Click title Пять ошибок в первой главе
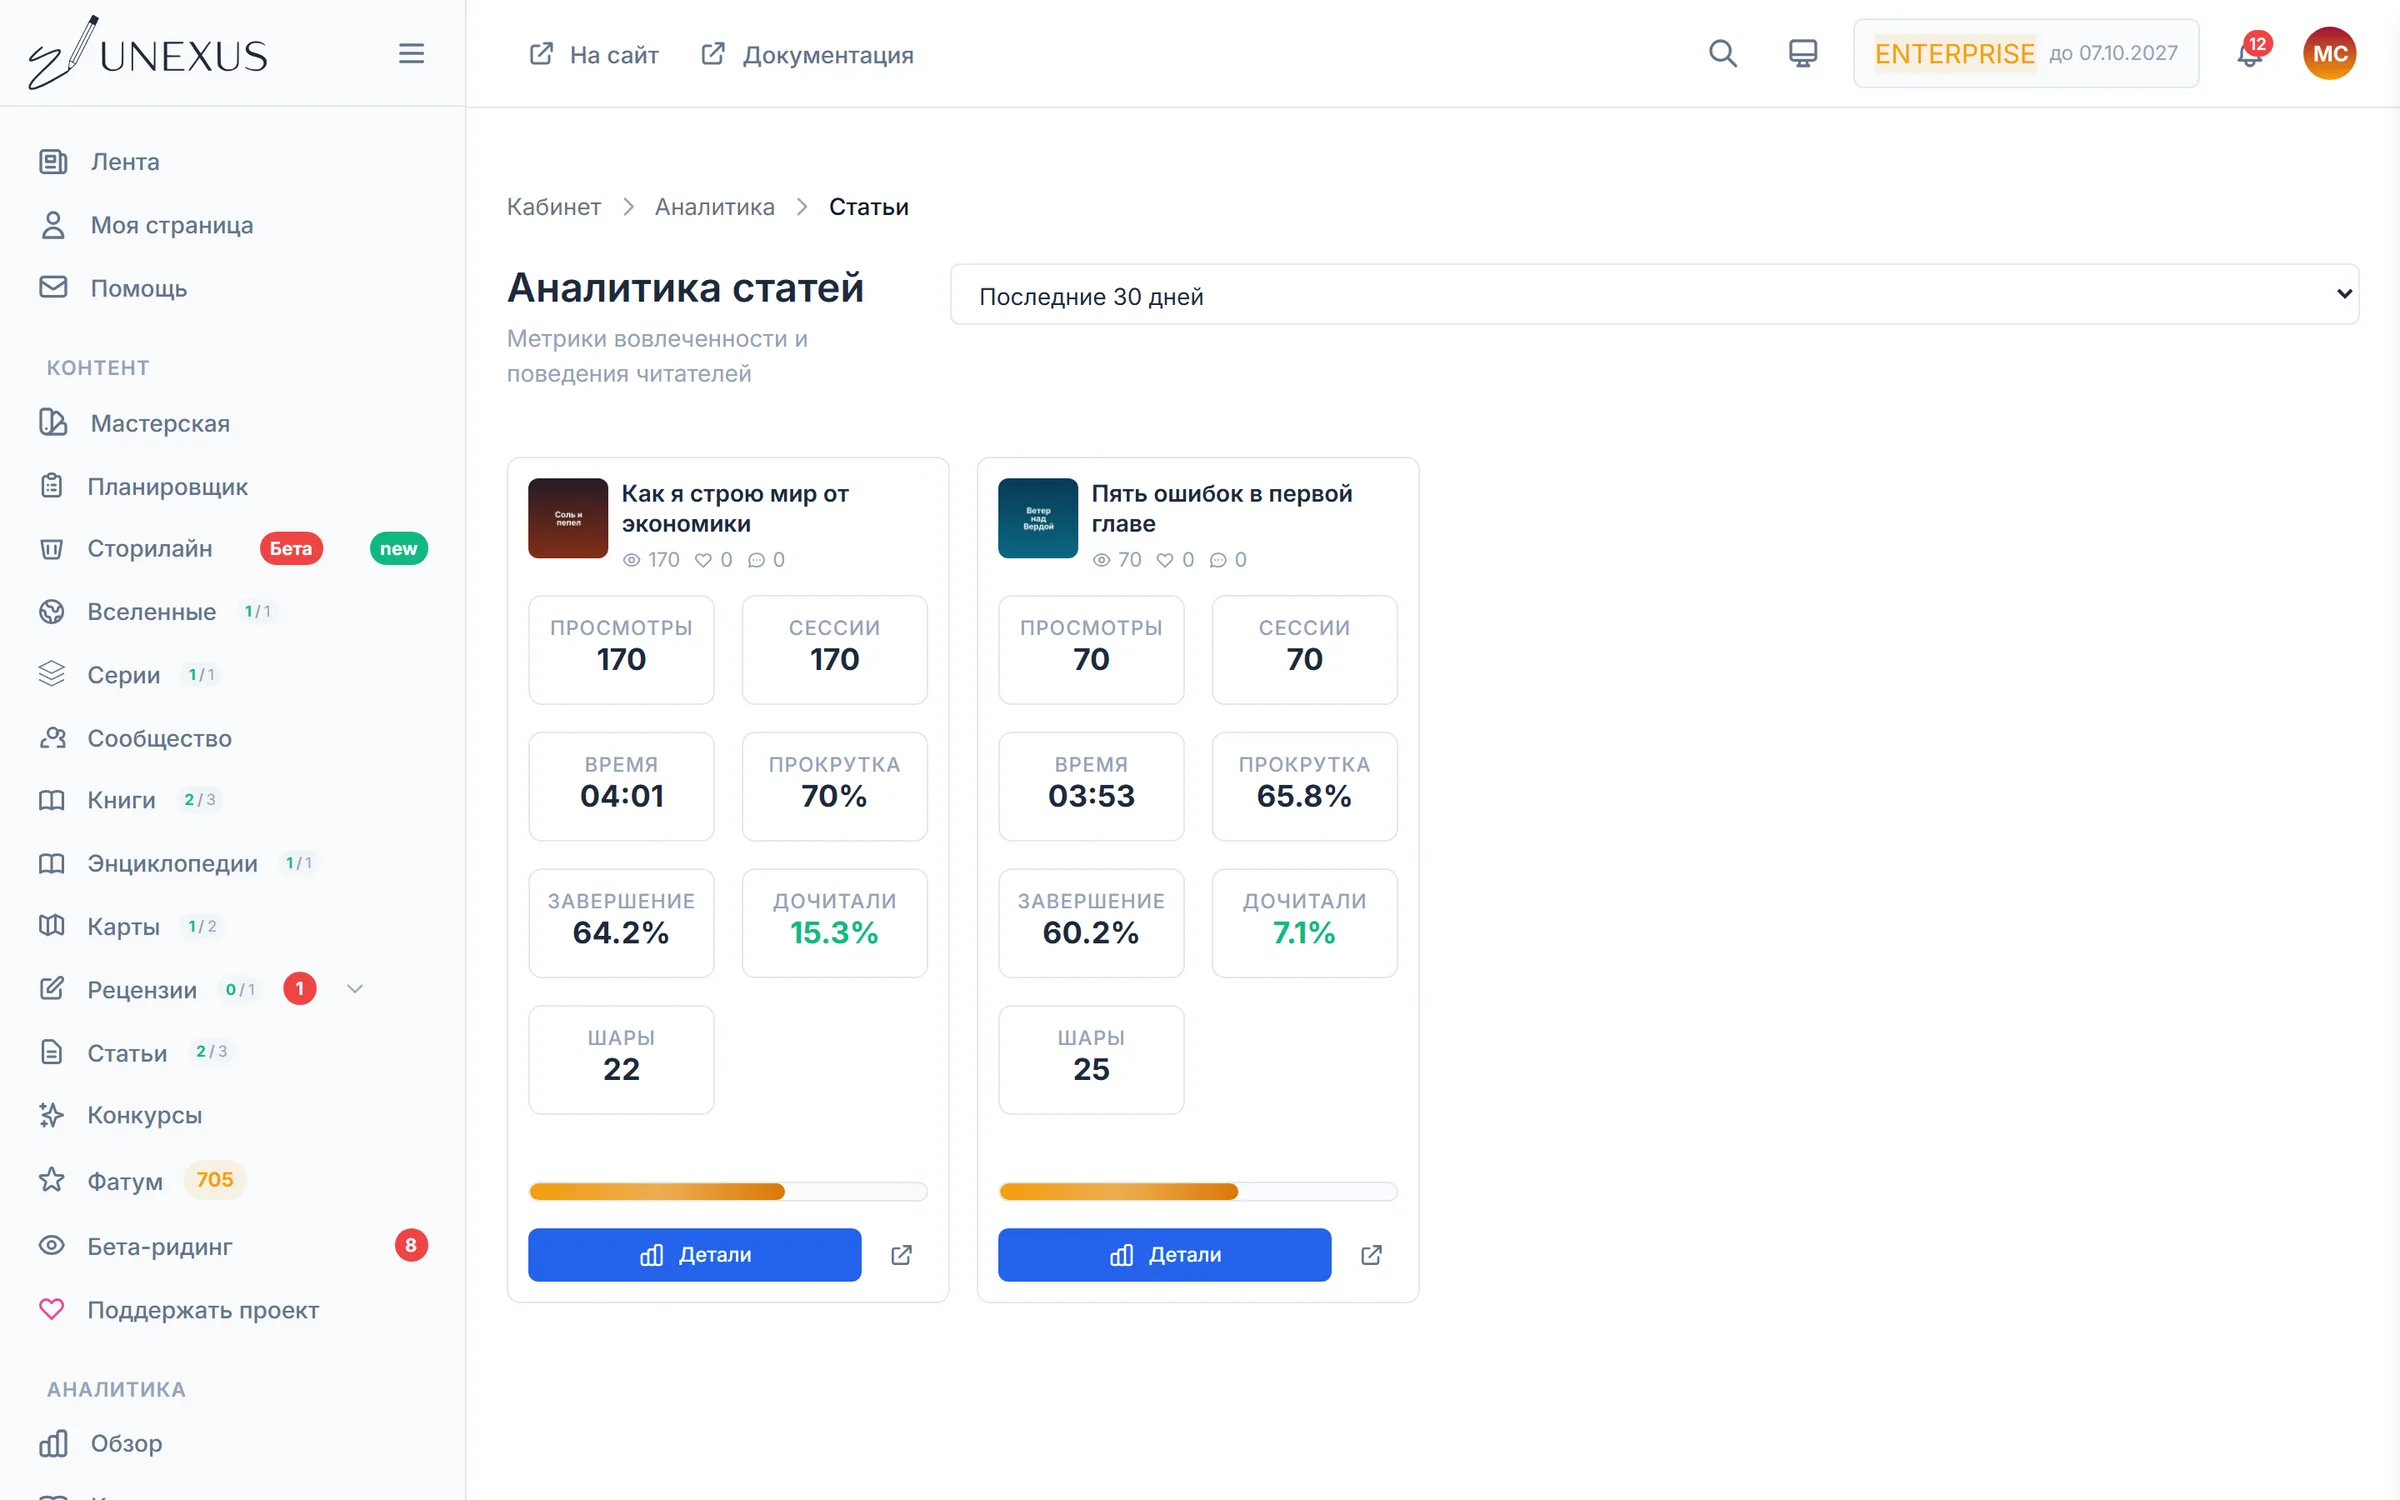The width and height of the screenshot is (2400, 1500). point(1221,508)
